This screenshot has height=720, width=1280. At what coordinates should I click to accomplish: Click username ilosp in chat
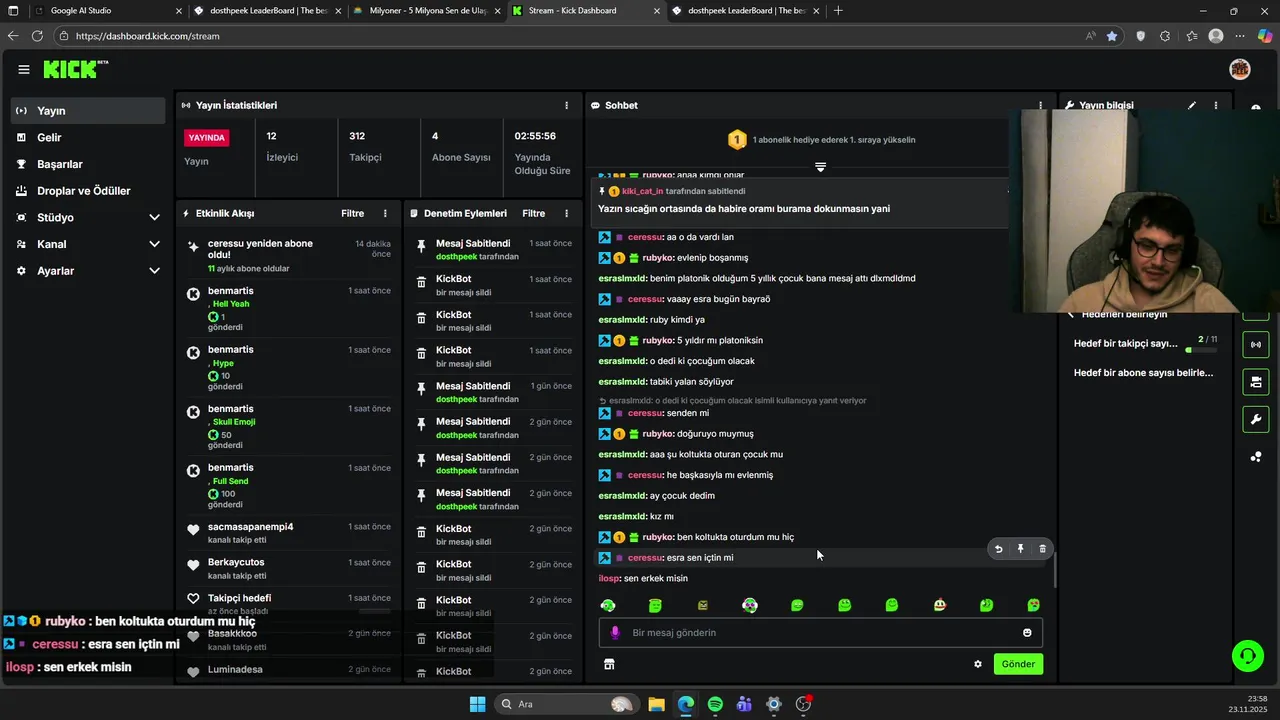[608, 578]
